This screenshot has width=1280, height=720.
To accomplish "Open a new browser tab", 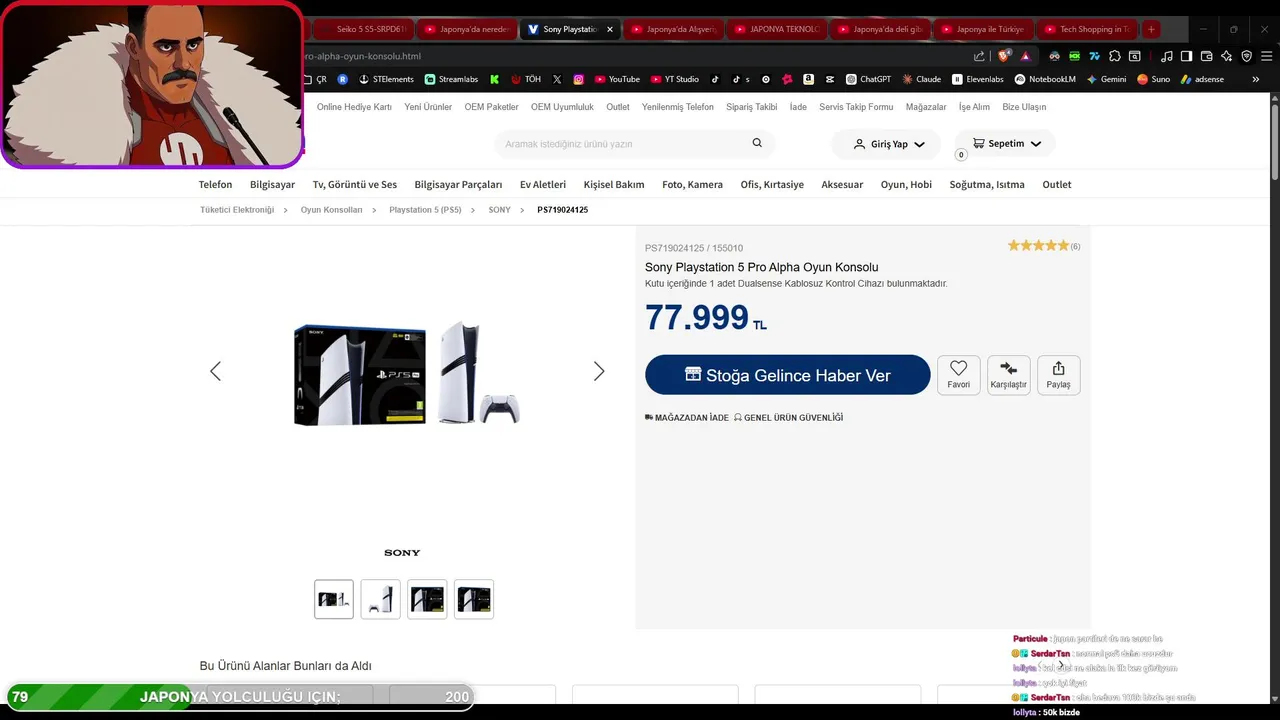I will click(1151, 29).
